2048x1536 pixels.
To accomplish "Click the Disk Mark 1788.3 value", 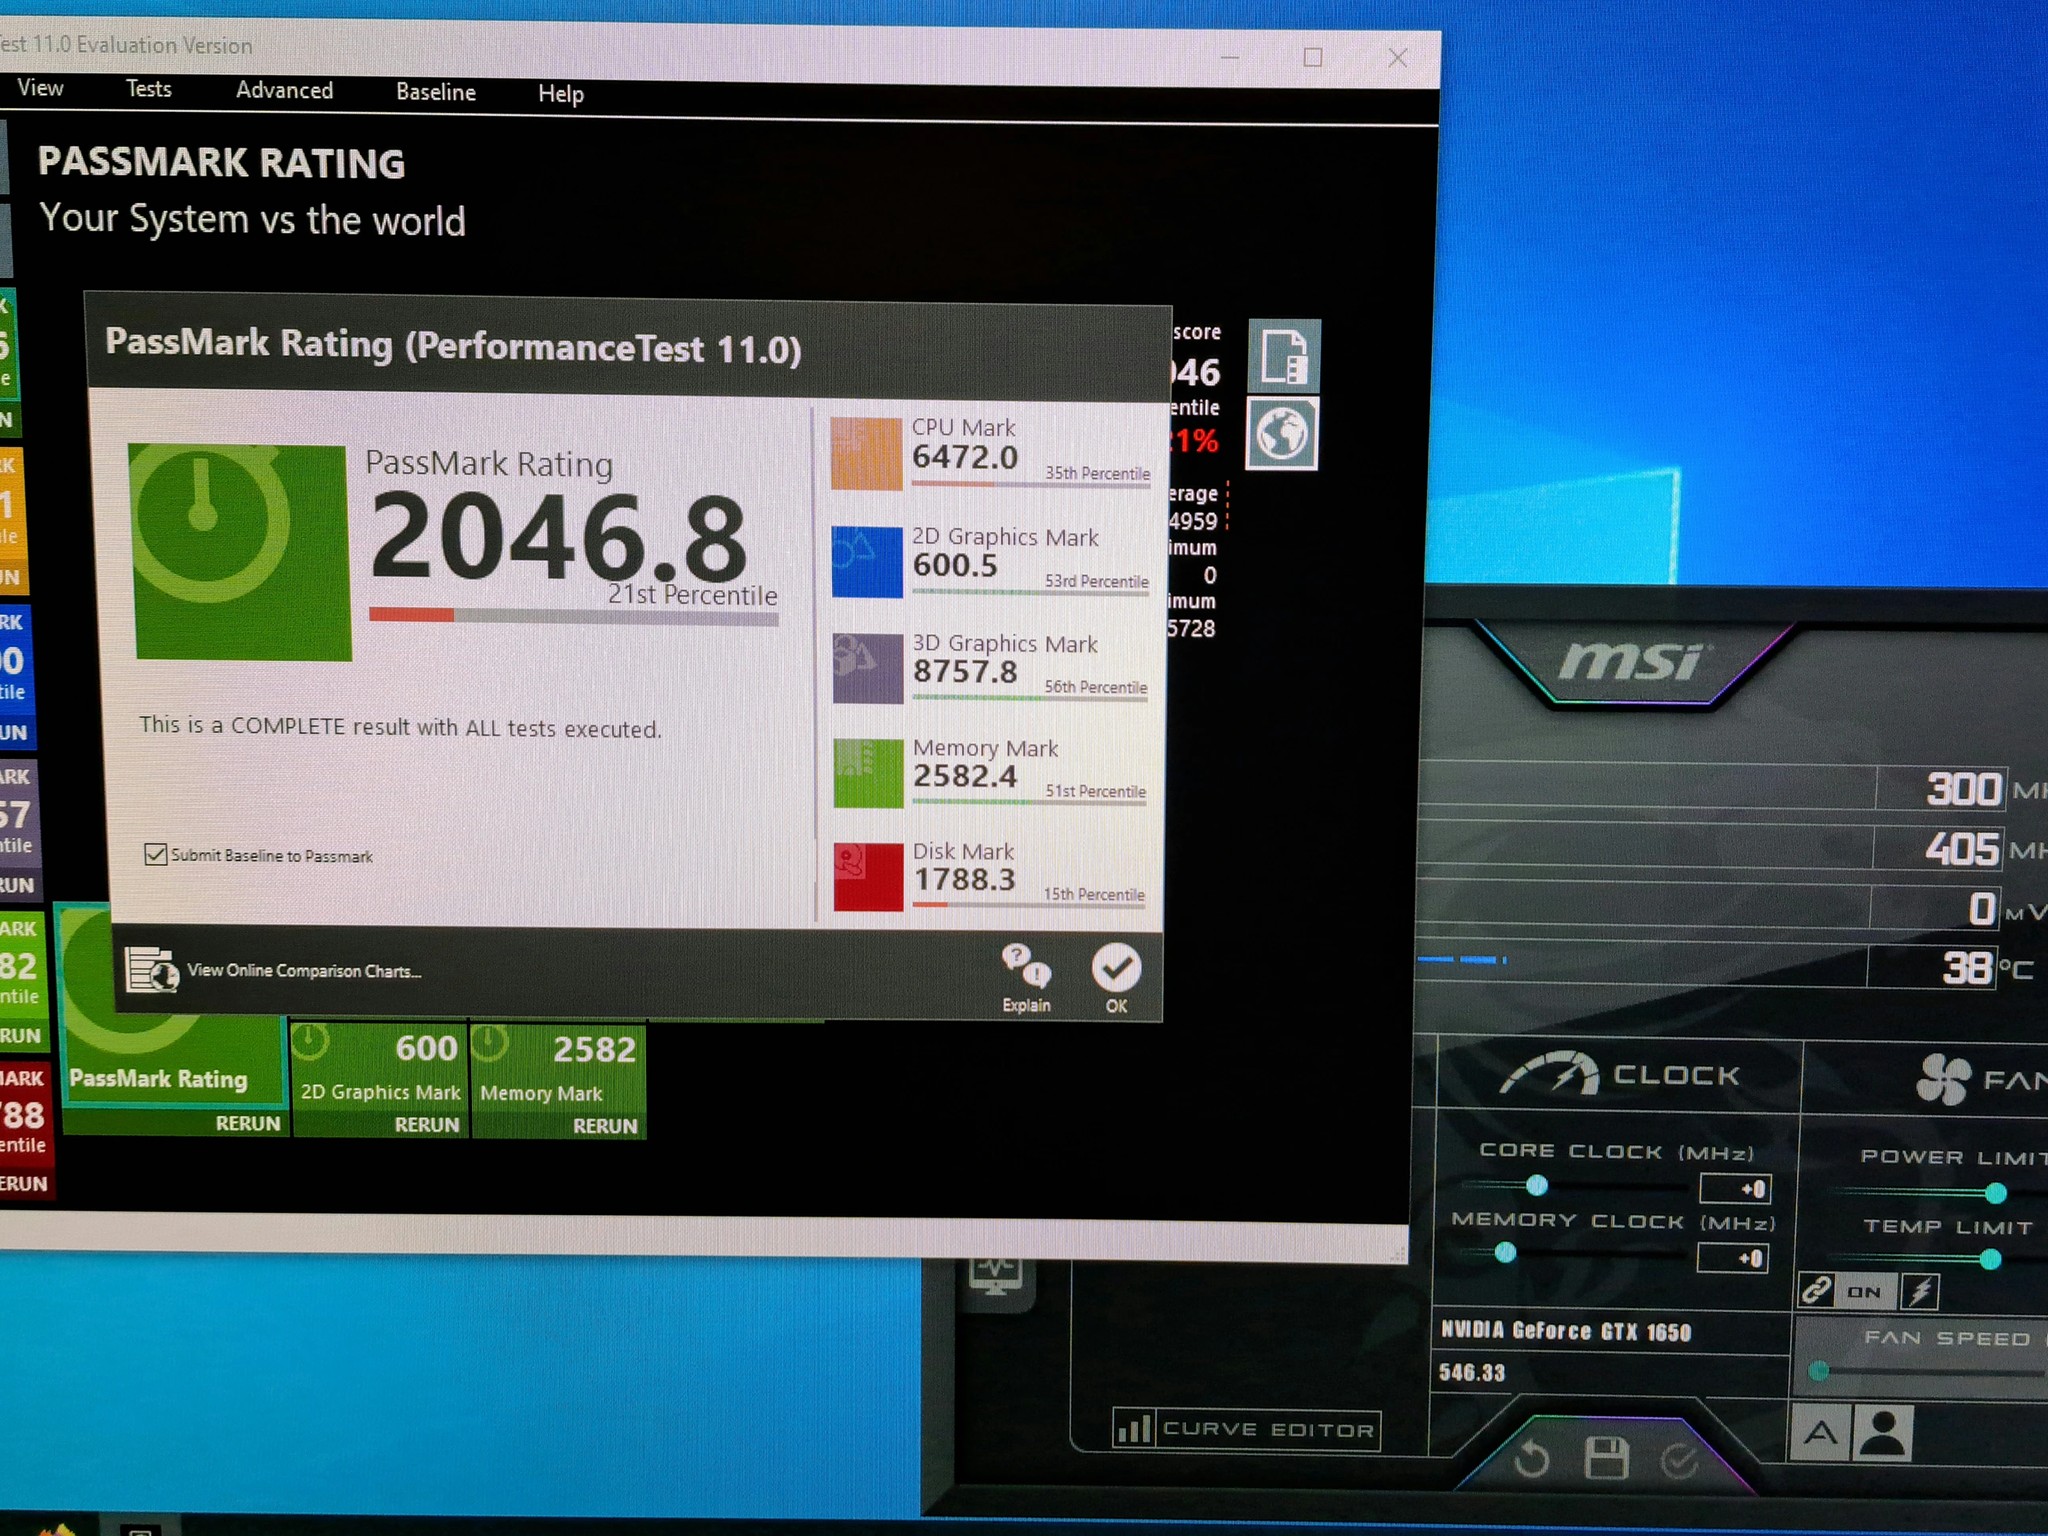I will (x=964, y=879).
